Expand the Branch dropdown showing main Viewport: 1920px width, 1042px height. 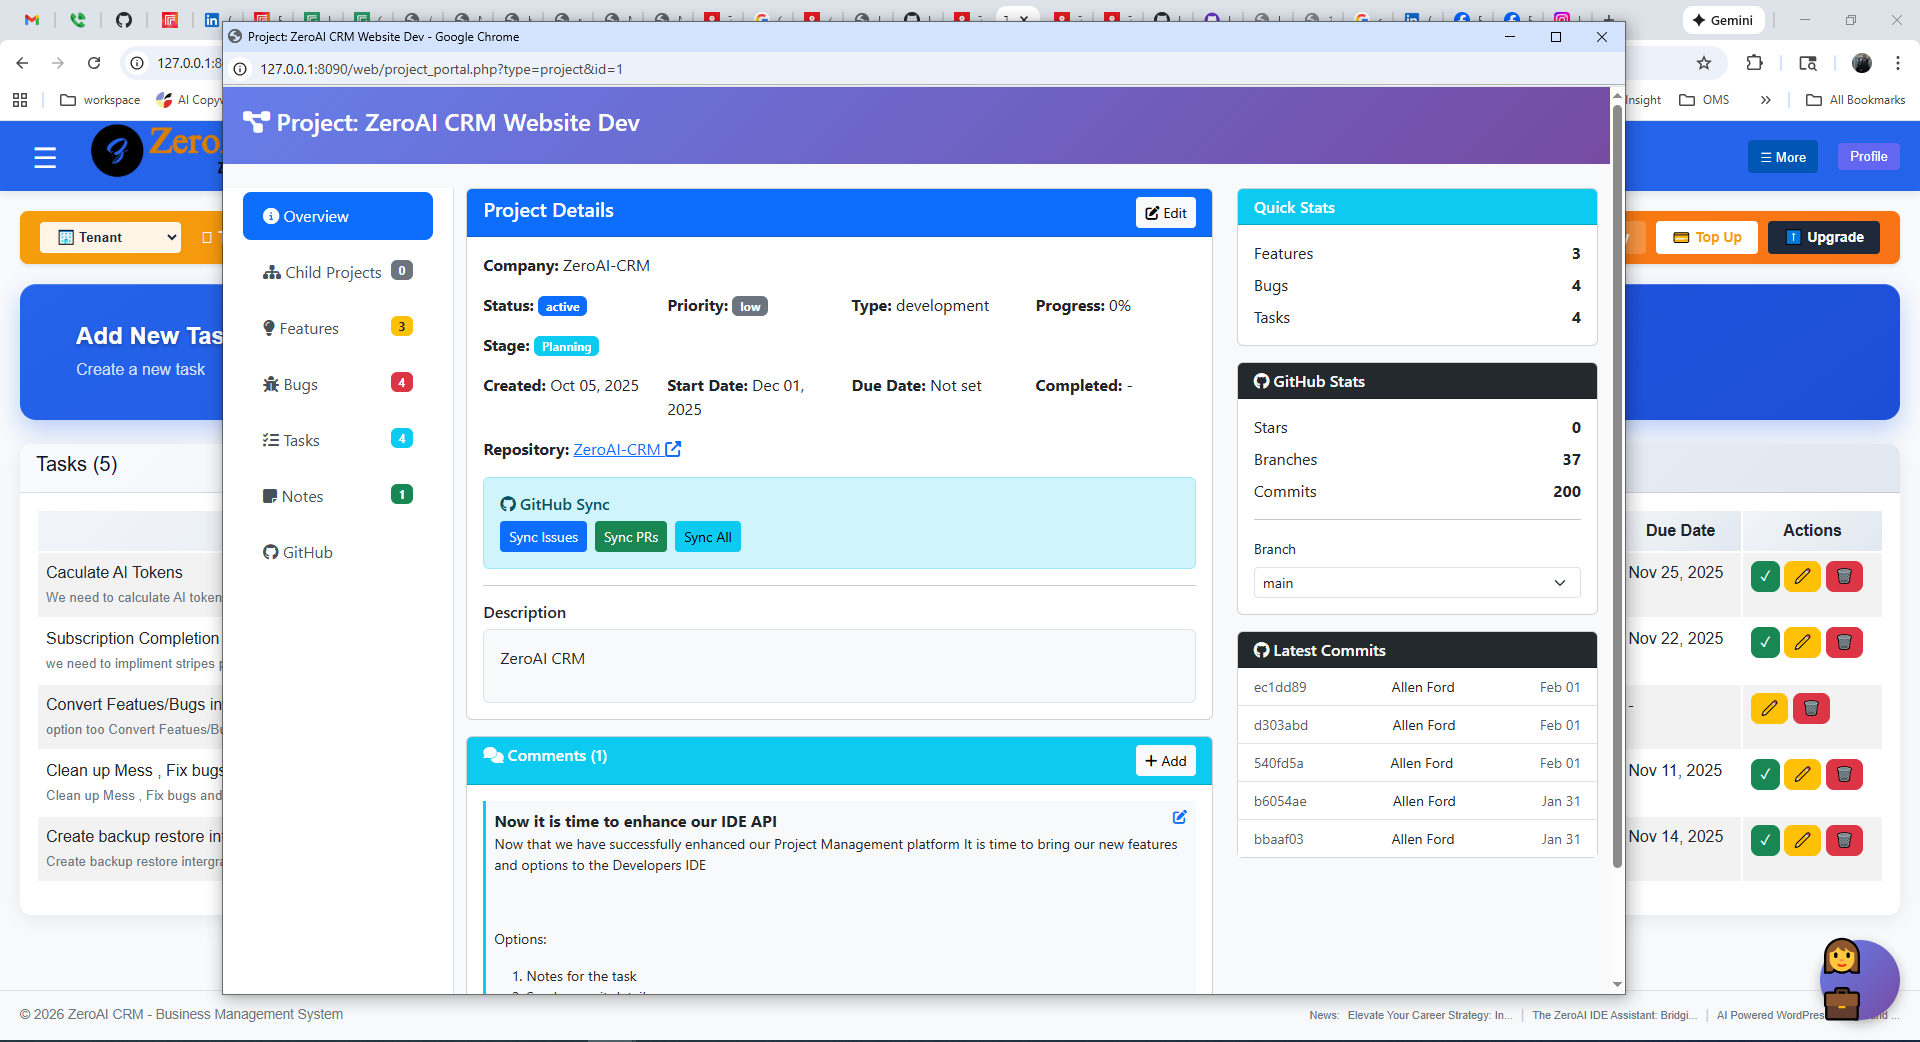(x=1416, y=583)
